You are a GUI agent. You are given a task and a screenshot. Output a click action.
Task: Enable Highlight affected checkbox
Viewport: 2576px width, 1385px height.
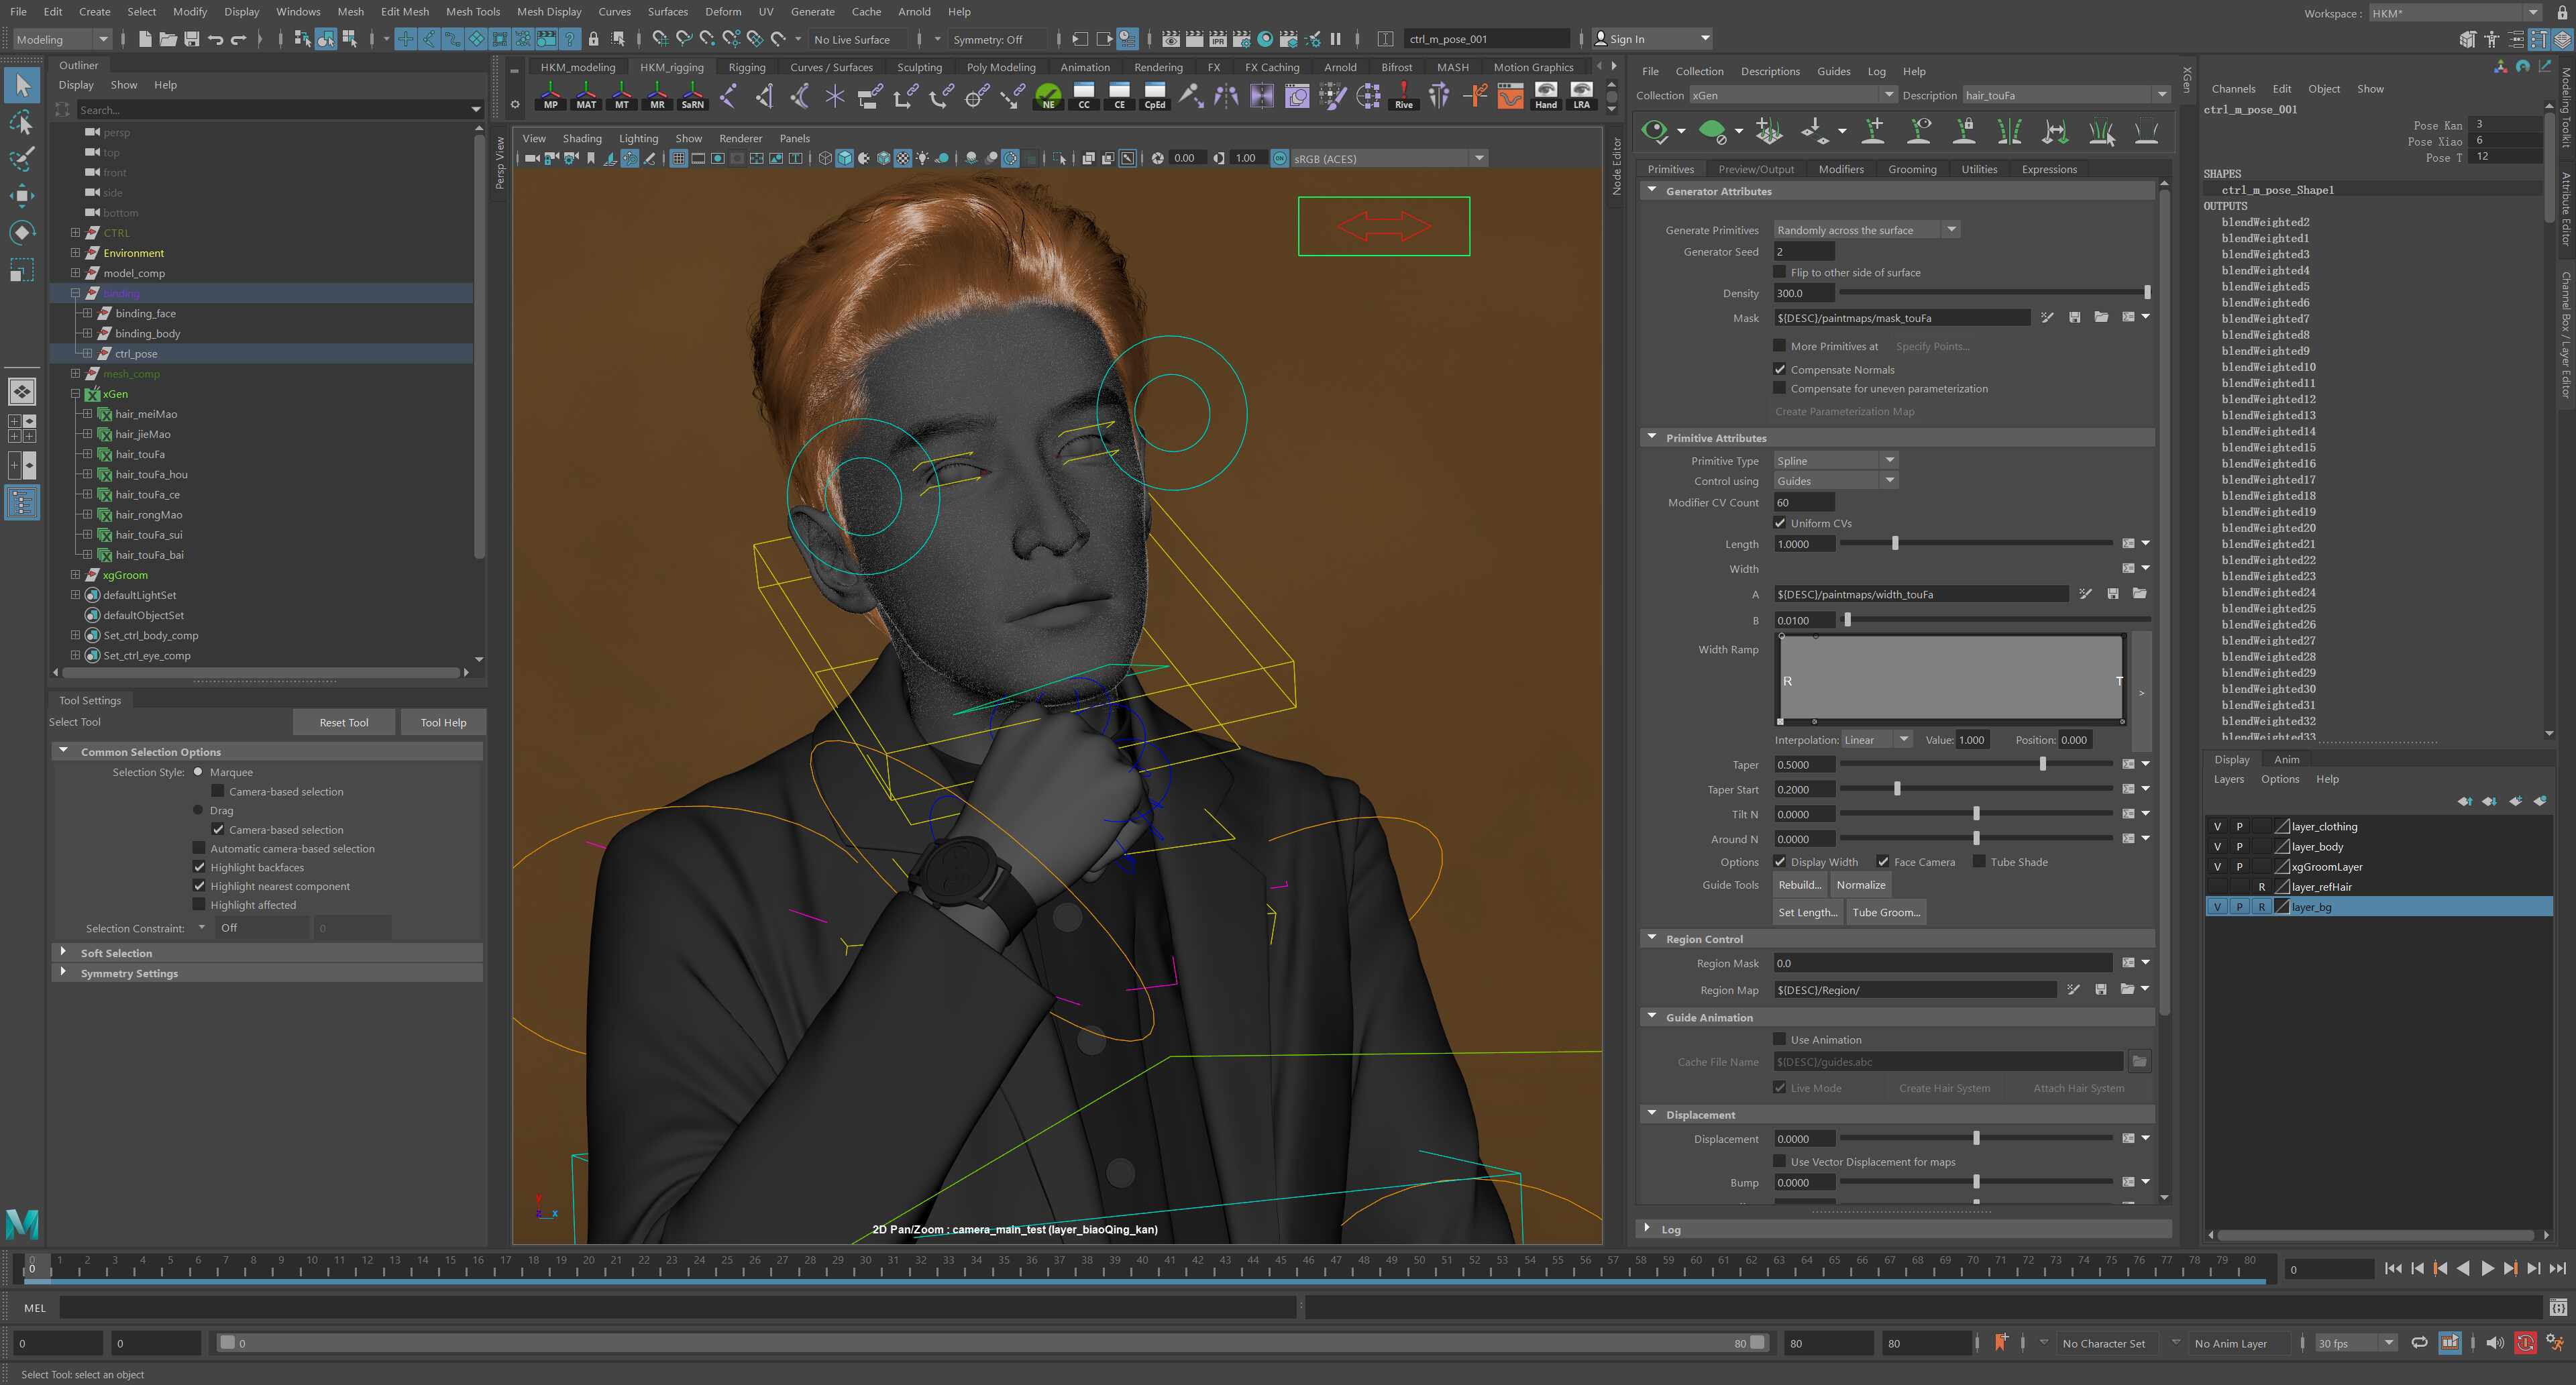click(x=199, y=905)
